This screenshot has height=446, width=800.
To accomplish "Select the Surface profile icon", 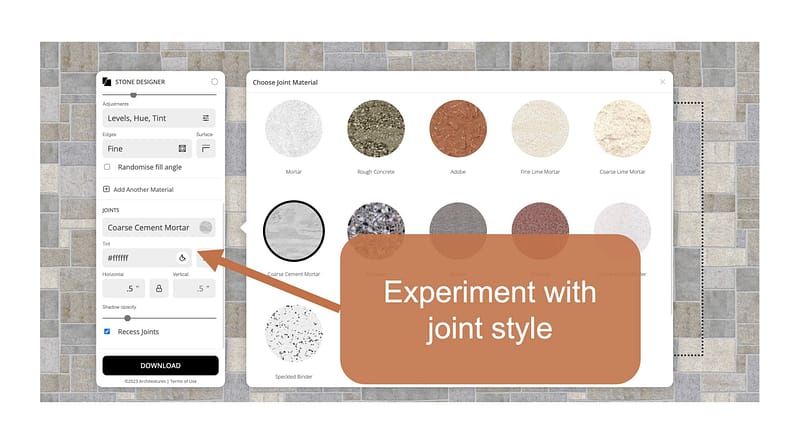I will tap(205, 149).
